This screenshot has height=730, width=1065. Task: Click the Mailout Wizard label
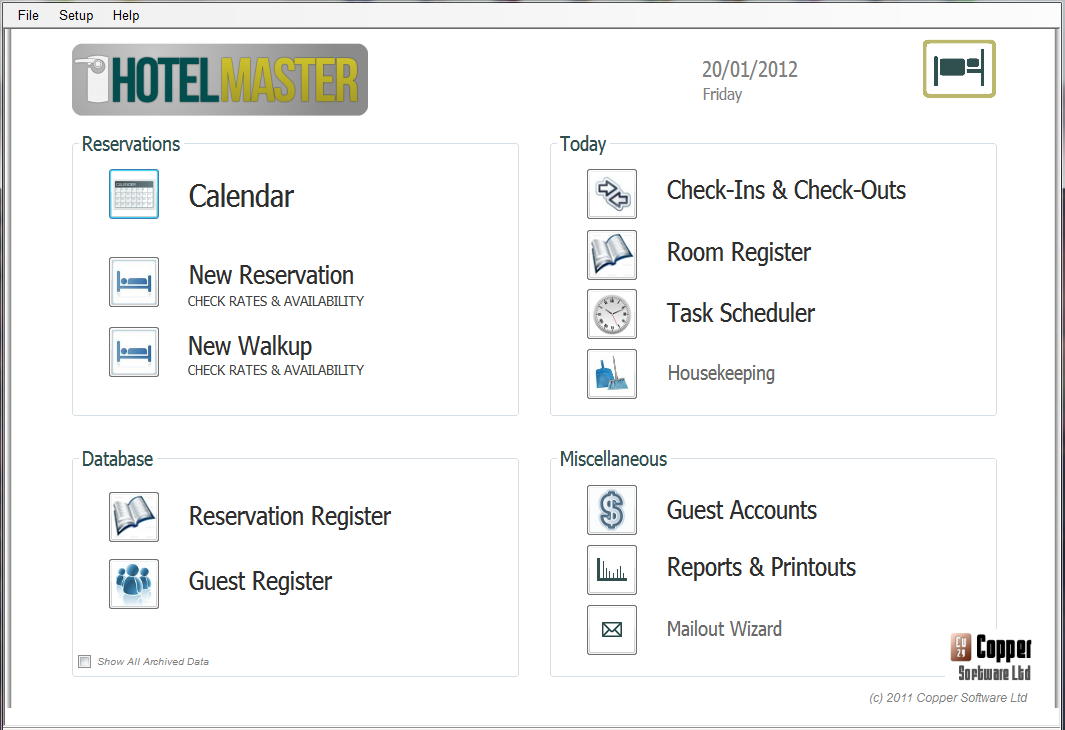click(x=724, y=629)
